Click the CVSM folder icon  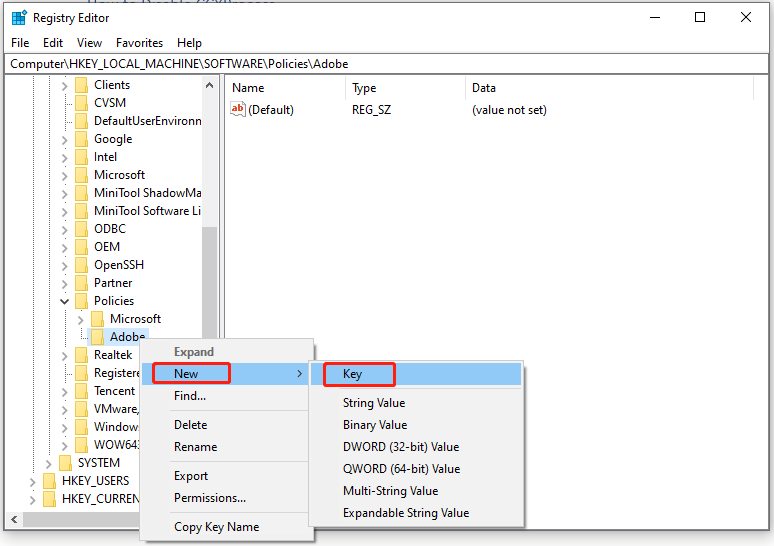(81, 103)
